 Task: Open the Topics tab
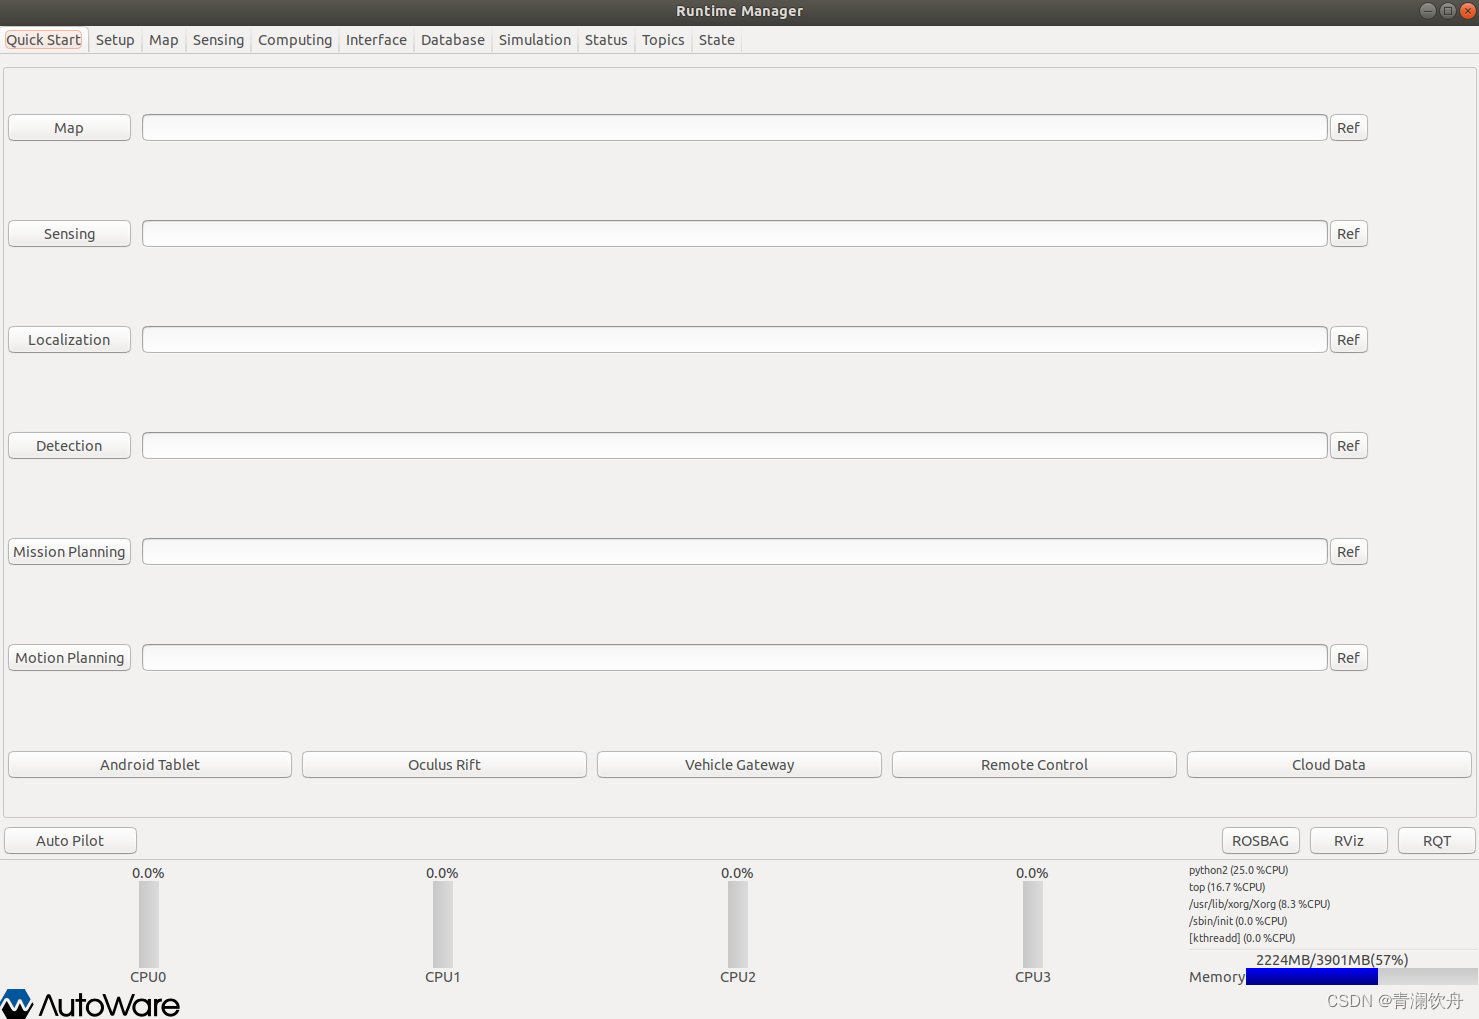coord(663,40)
